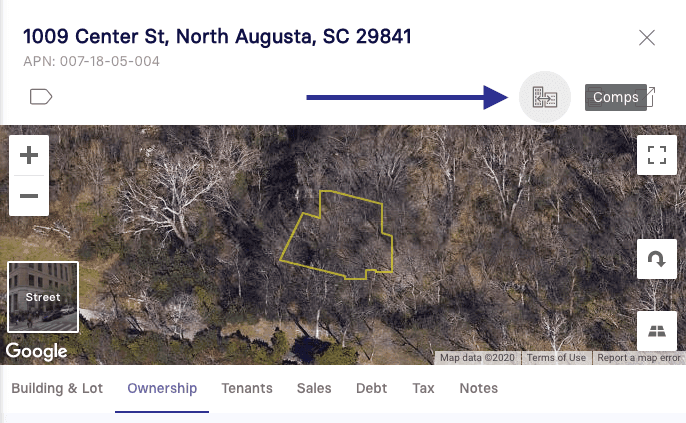Viewport: 686px width, 423px height.
Task: Click the tag label icon
Action: point(41,97)
